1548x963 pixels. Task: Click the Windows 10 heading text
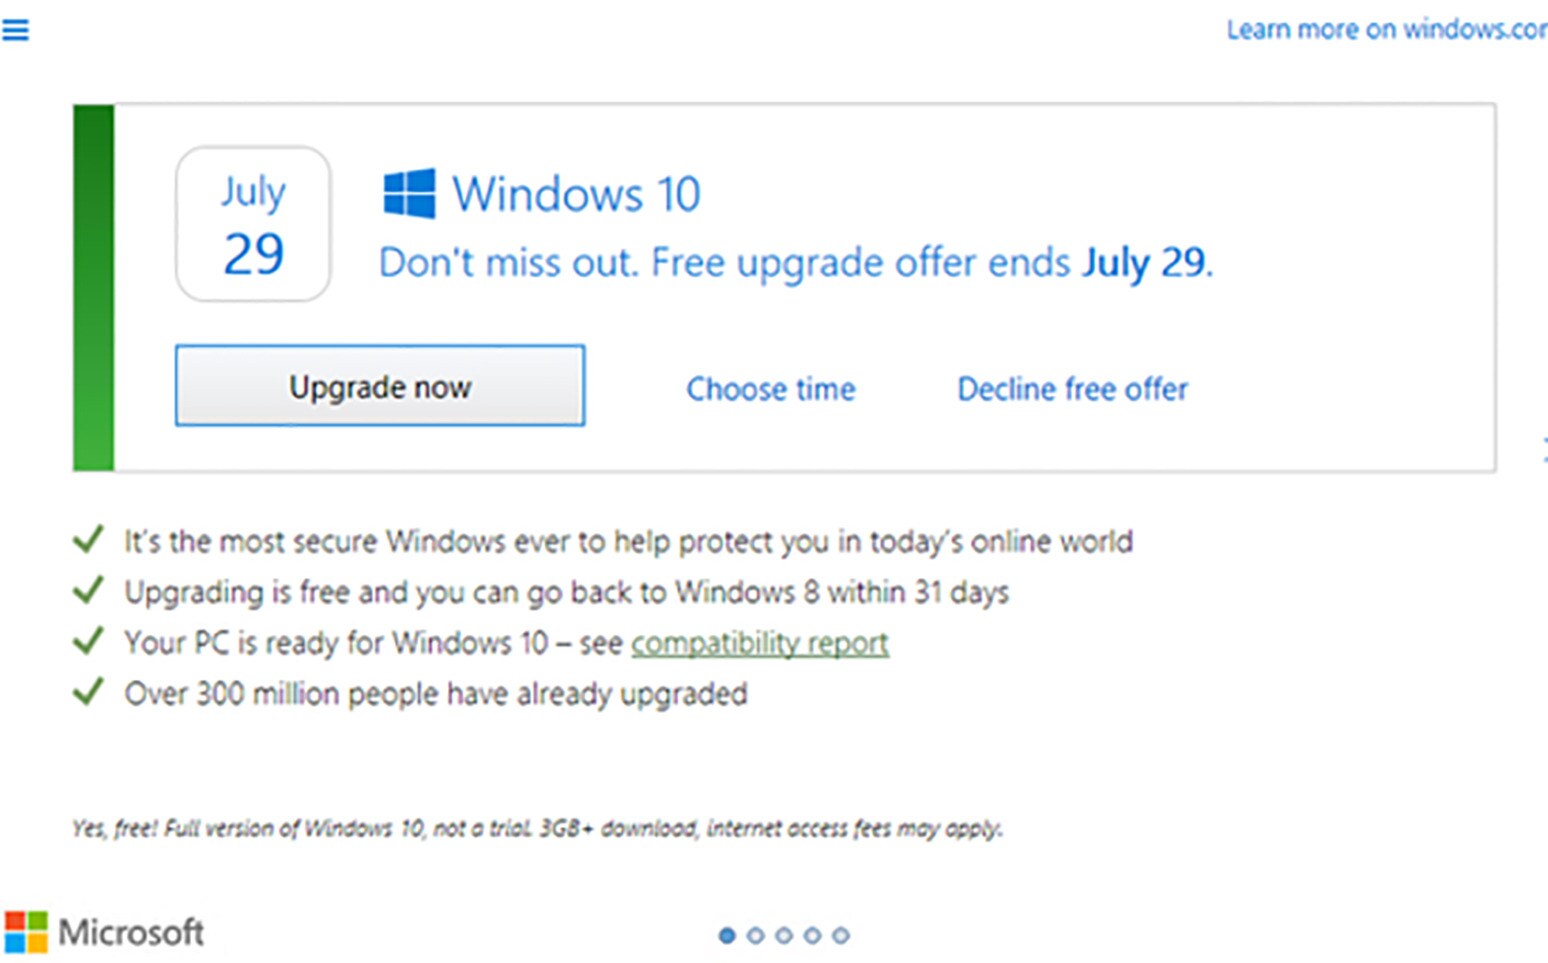[577, 194]
